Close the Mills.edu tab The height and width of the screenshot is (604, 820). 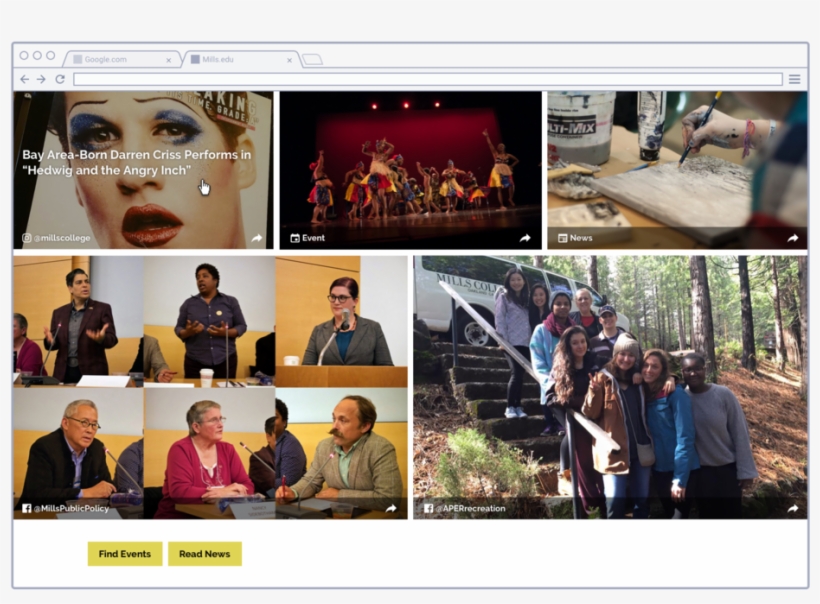[289, 60]
